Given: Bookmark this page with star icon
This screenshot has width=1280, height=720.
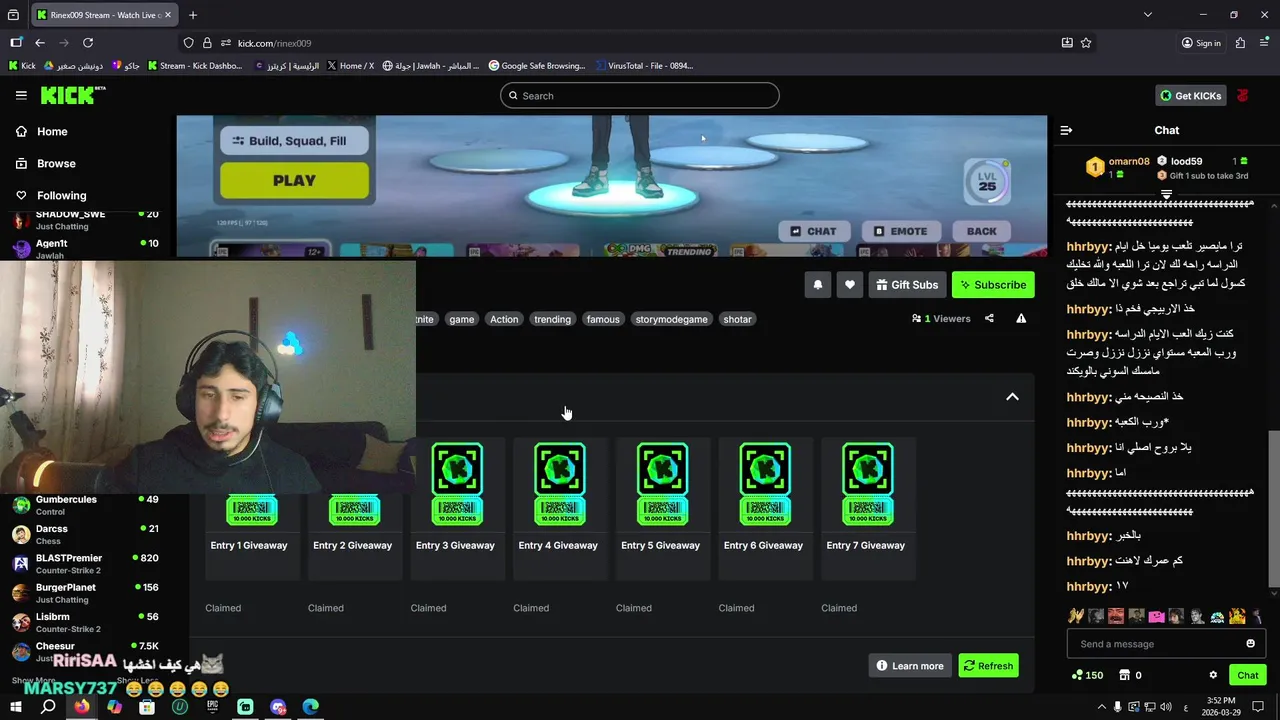Looking at the screenshot, I should point(1086,43).
